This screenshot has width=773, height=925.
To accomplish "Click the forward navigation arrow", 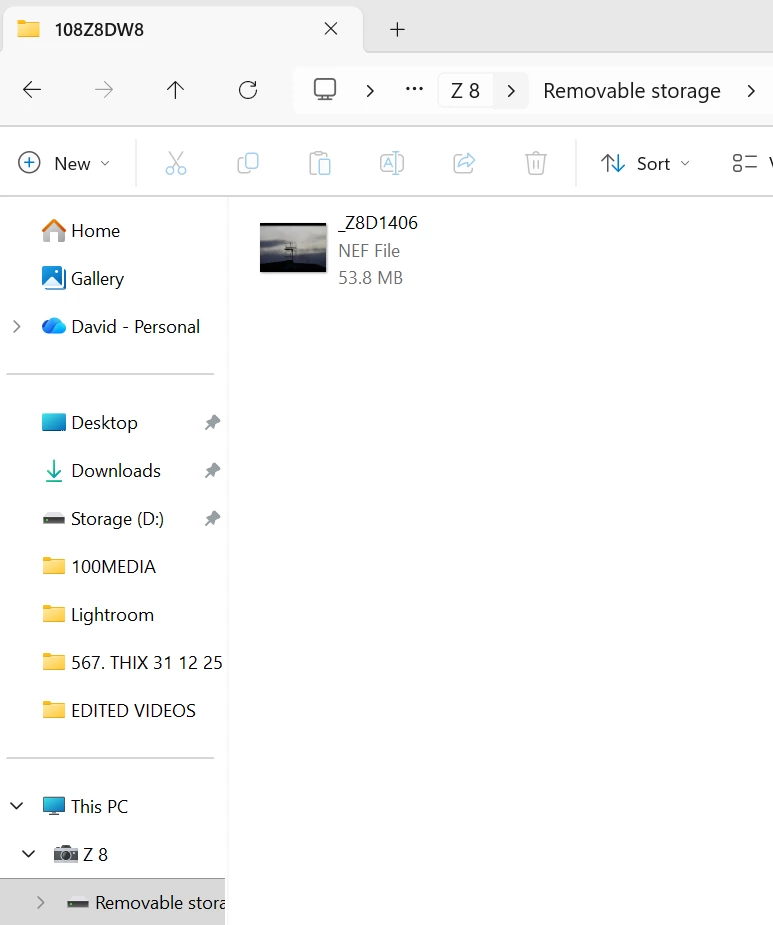I will (104, 90).
